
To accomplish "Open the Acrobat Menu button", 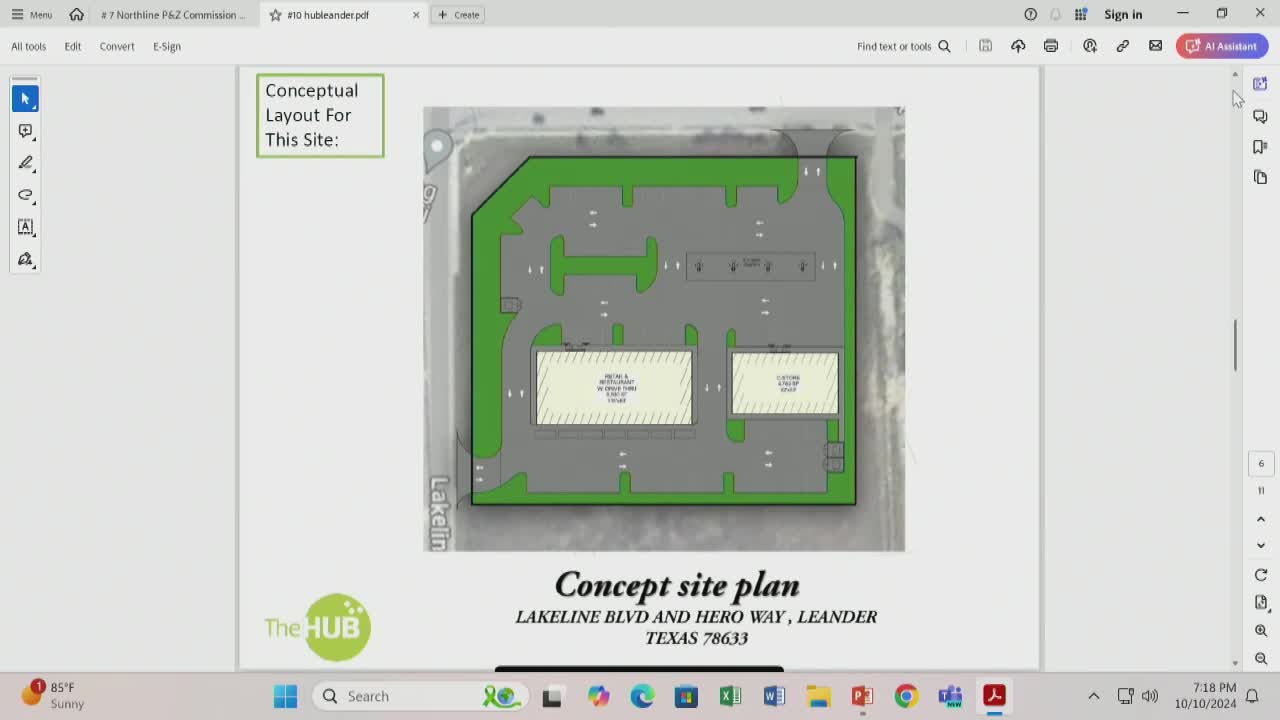I will pos(31,15).
